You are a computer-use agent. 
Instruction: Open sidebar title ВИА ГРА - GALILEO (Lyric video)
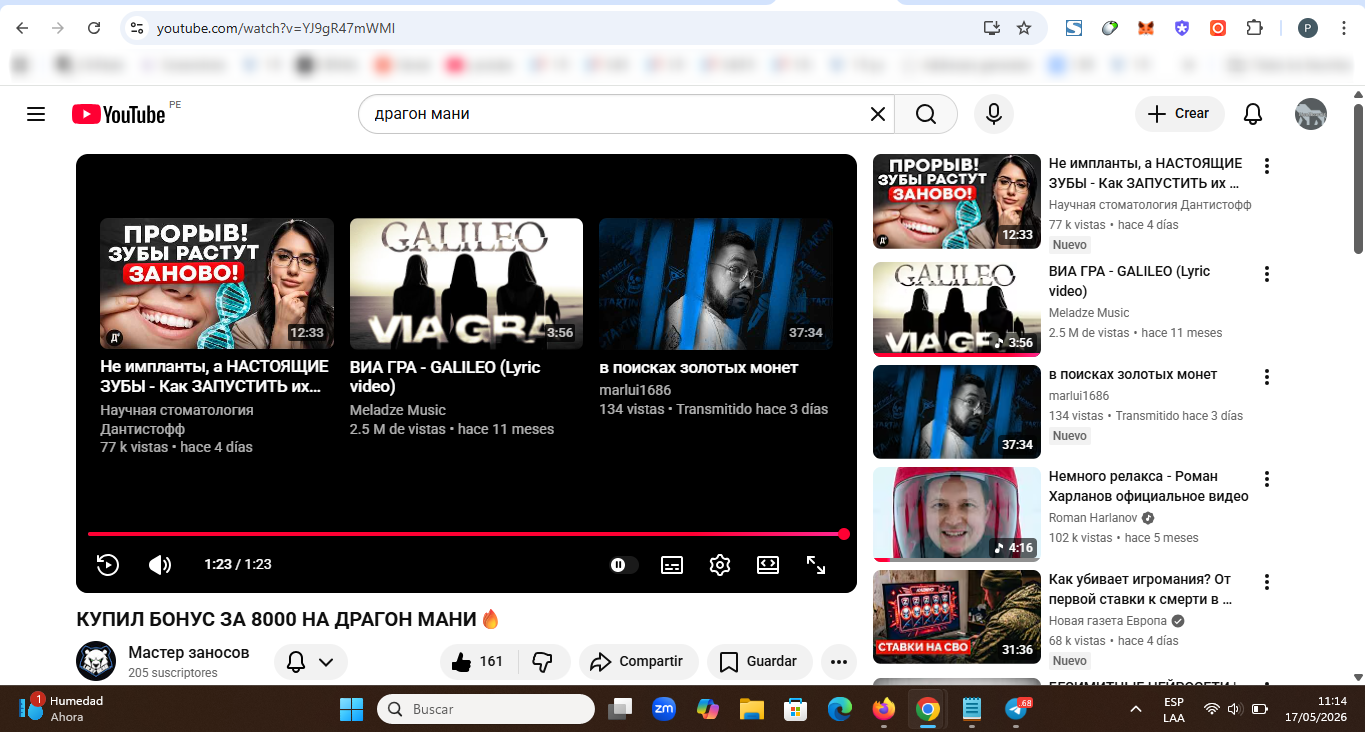[1129, 281]
